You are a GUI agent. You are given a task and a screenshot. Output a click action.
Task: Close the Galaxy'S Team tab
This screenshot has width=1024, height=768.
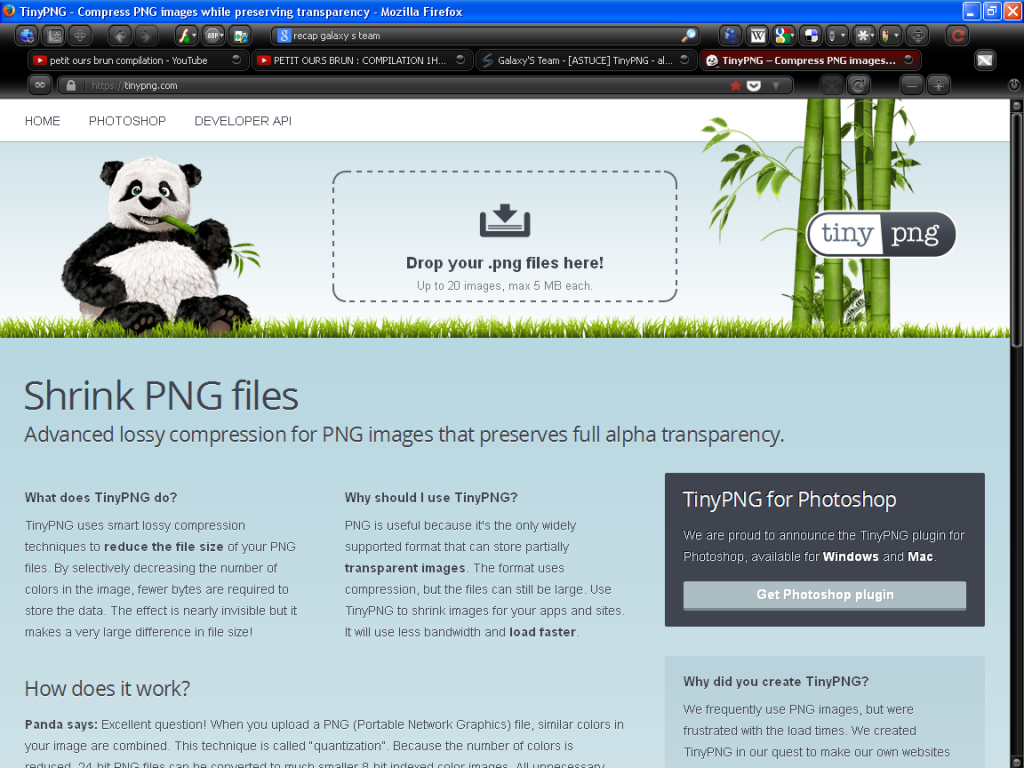pyautogui.click(x=684, y=59)
